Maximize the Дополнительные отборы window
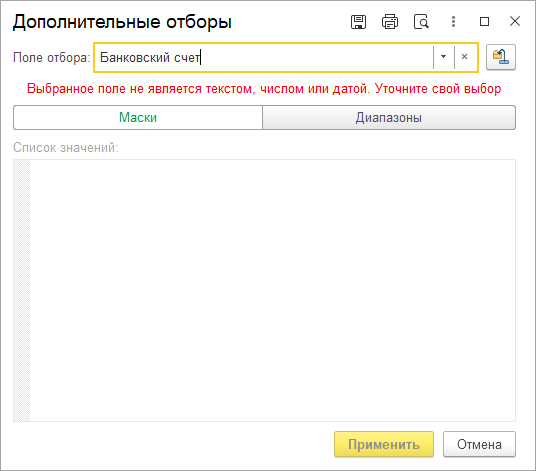The width and height of the screenshot is (536, 471). coord(484,22)
